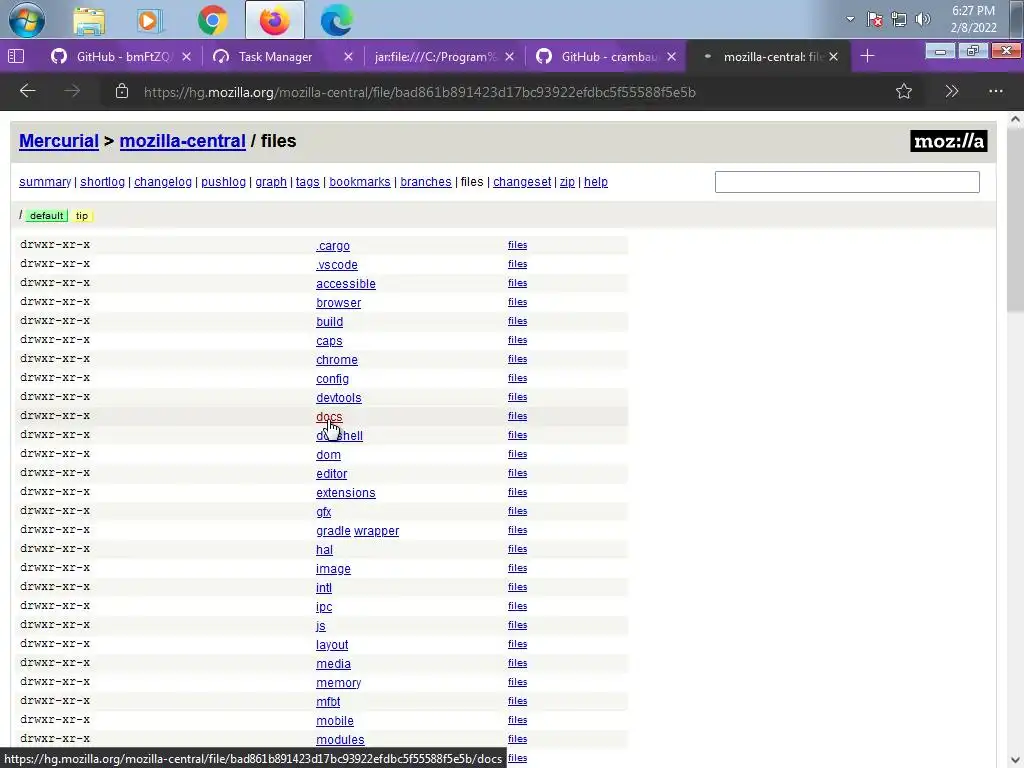The height and width of the screenshot is (768, 1024).
Task: Open Windows Explorer from the taskbar
Action: pyautogui.click(x=89, y=20)
